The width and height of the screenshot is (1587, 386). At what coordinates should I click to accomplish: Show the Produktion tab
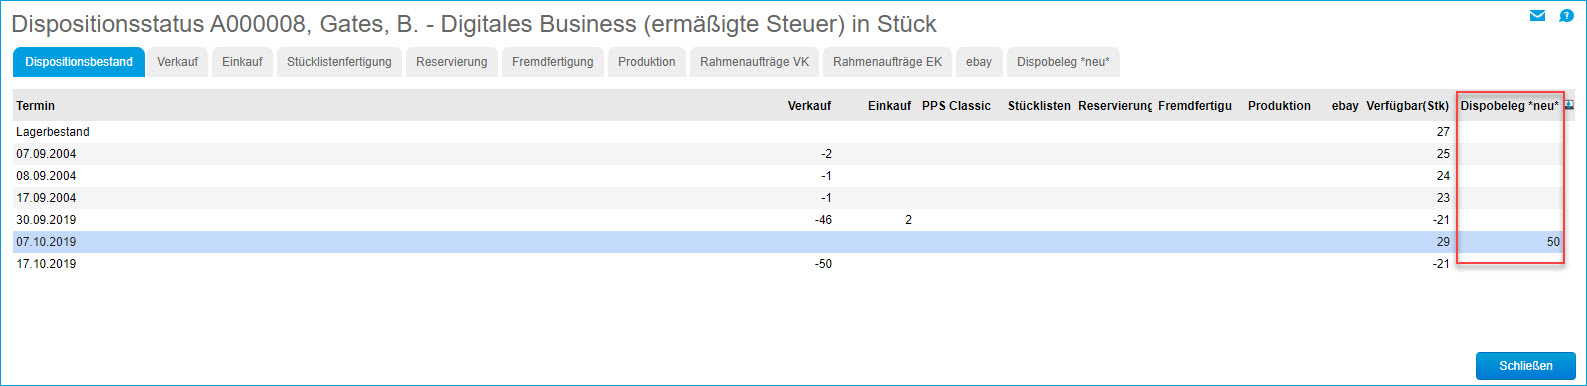click(647, 62)
